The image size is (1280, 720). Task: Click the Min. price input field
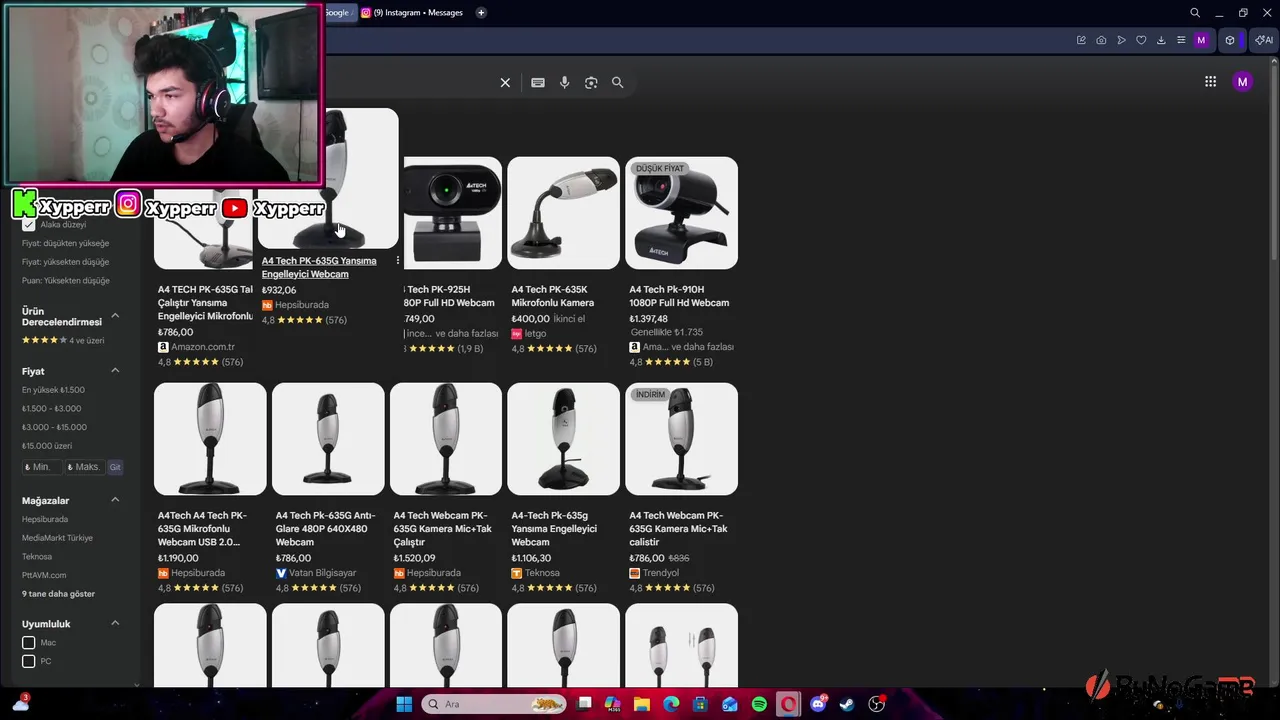tap(41, 467)
